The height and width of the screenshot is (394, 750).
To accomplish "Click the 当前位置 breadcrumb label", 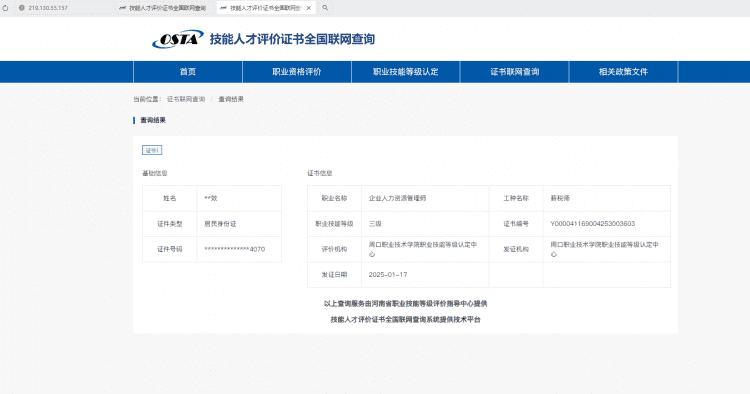I will [147, 99].
